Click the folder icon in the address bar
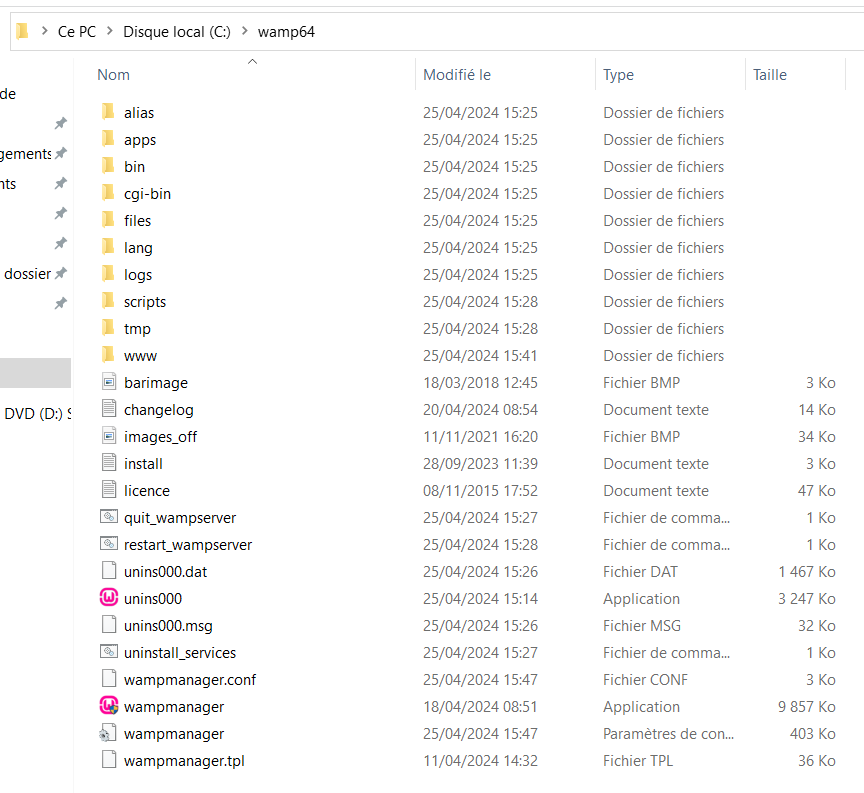 click(x=22, y=31)
